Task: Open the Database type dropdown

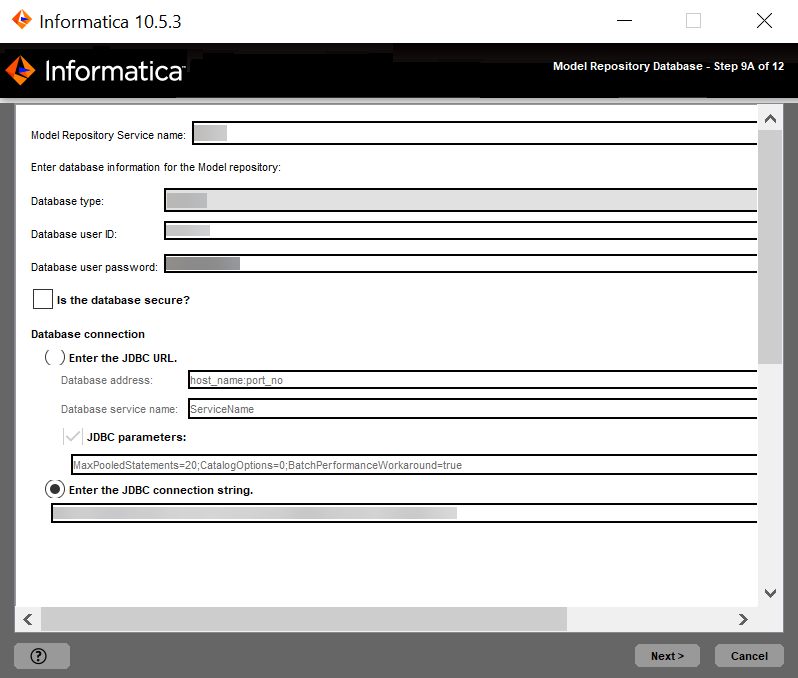Action: pos(461,200)
